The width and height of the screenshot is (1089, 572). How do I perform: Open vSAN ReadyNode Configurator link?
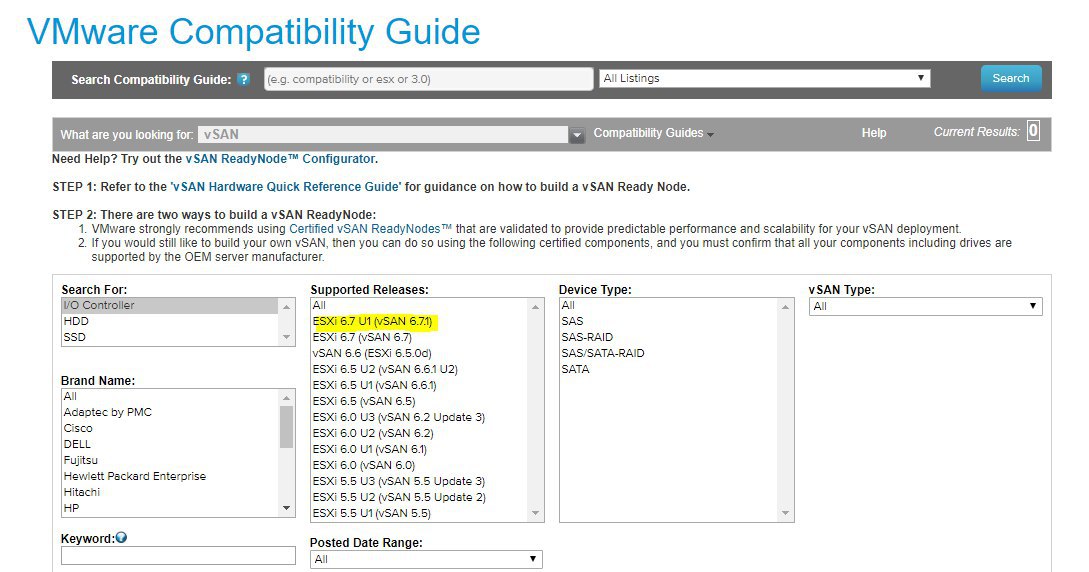pos(280,159)
